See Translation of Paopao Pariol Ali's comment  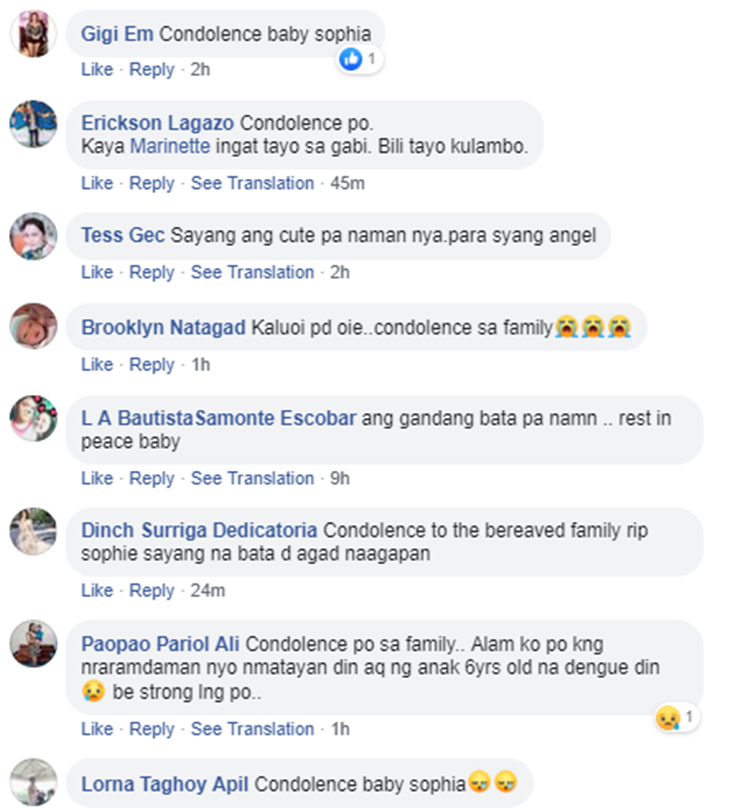click(253, 729)
